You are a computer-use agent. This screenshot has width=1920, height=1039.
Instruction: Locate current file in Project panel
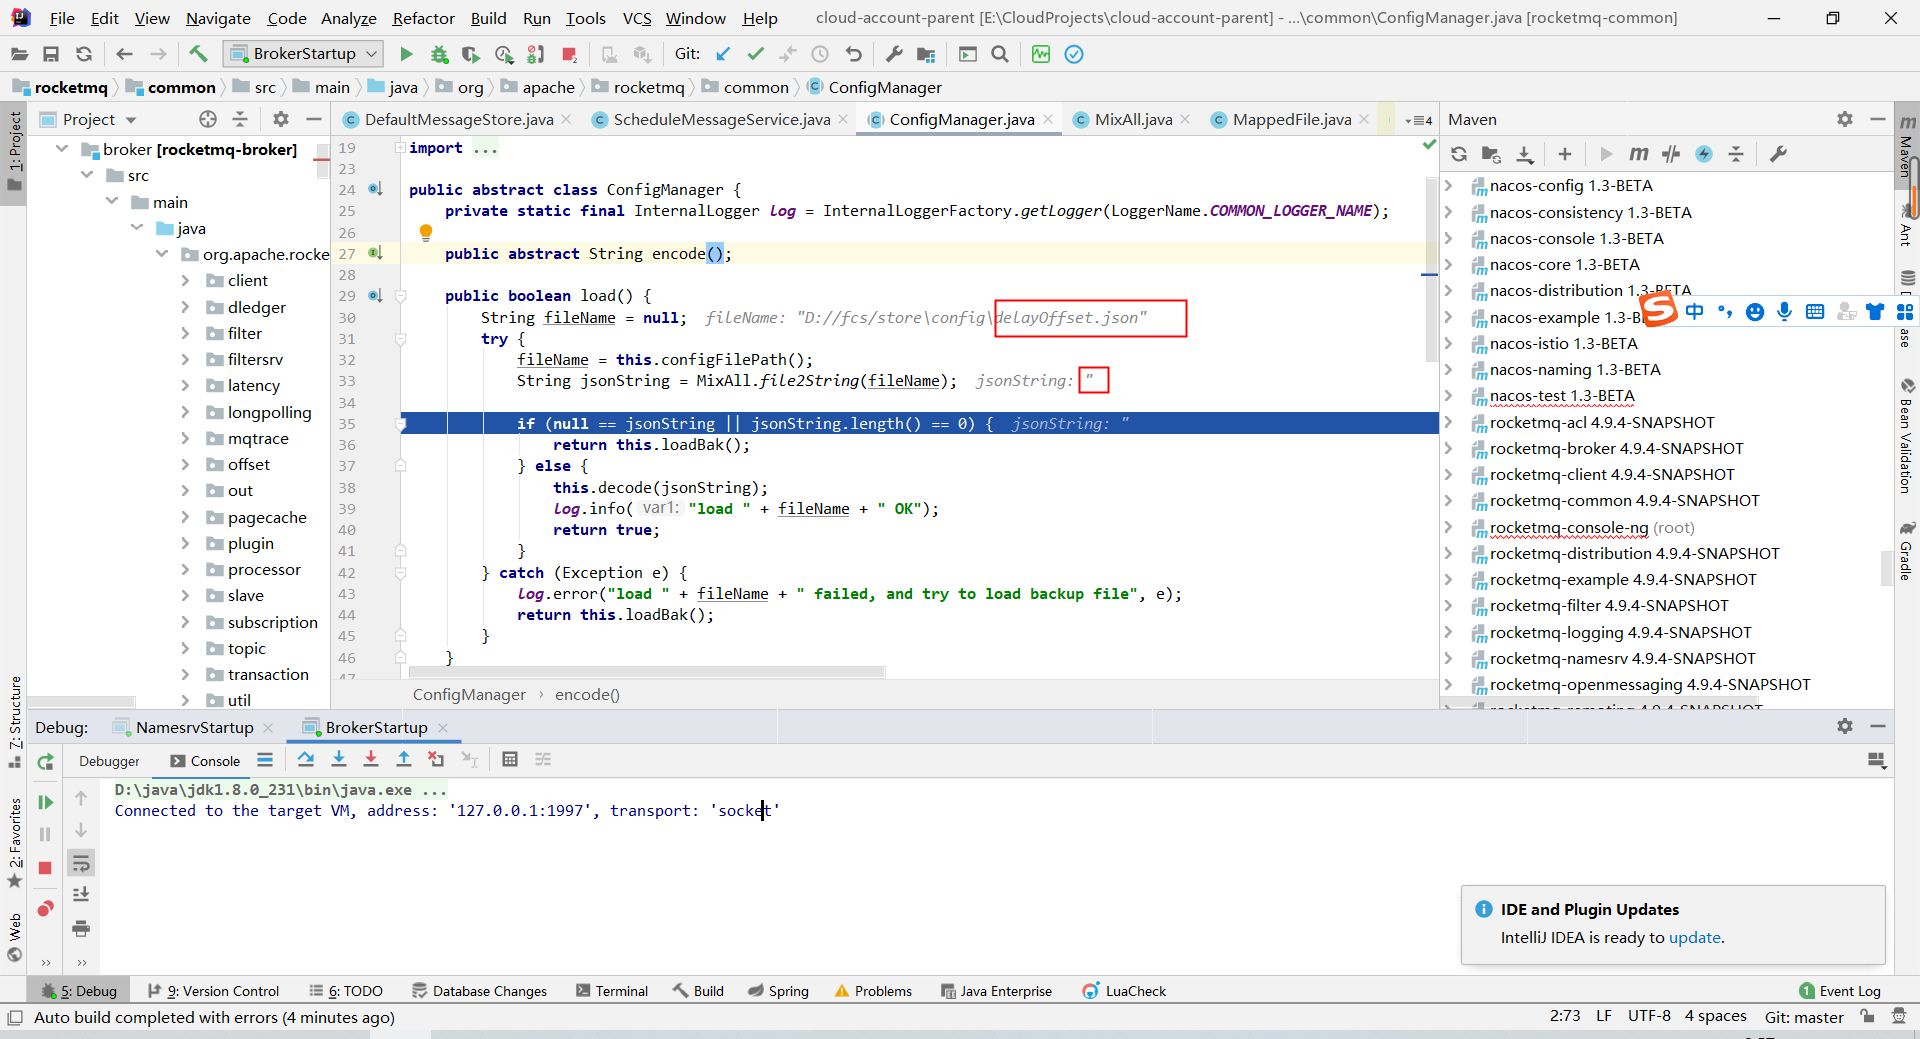click(x=207, y=119)
